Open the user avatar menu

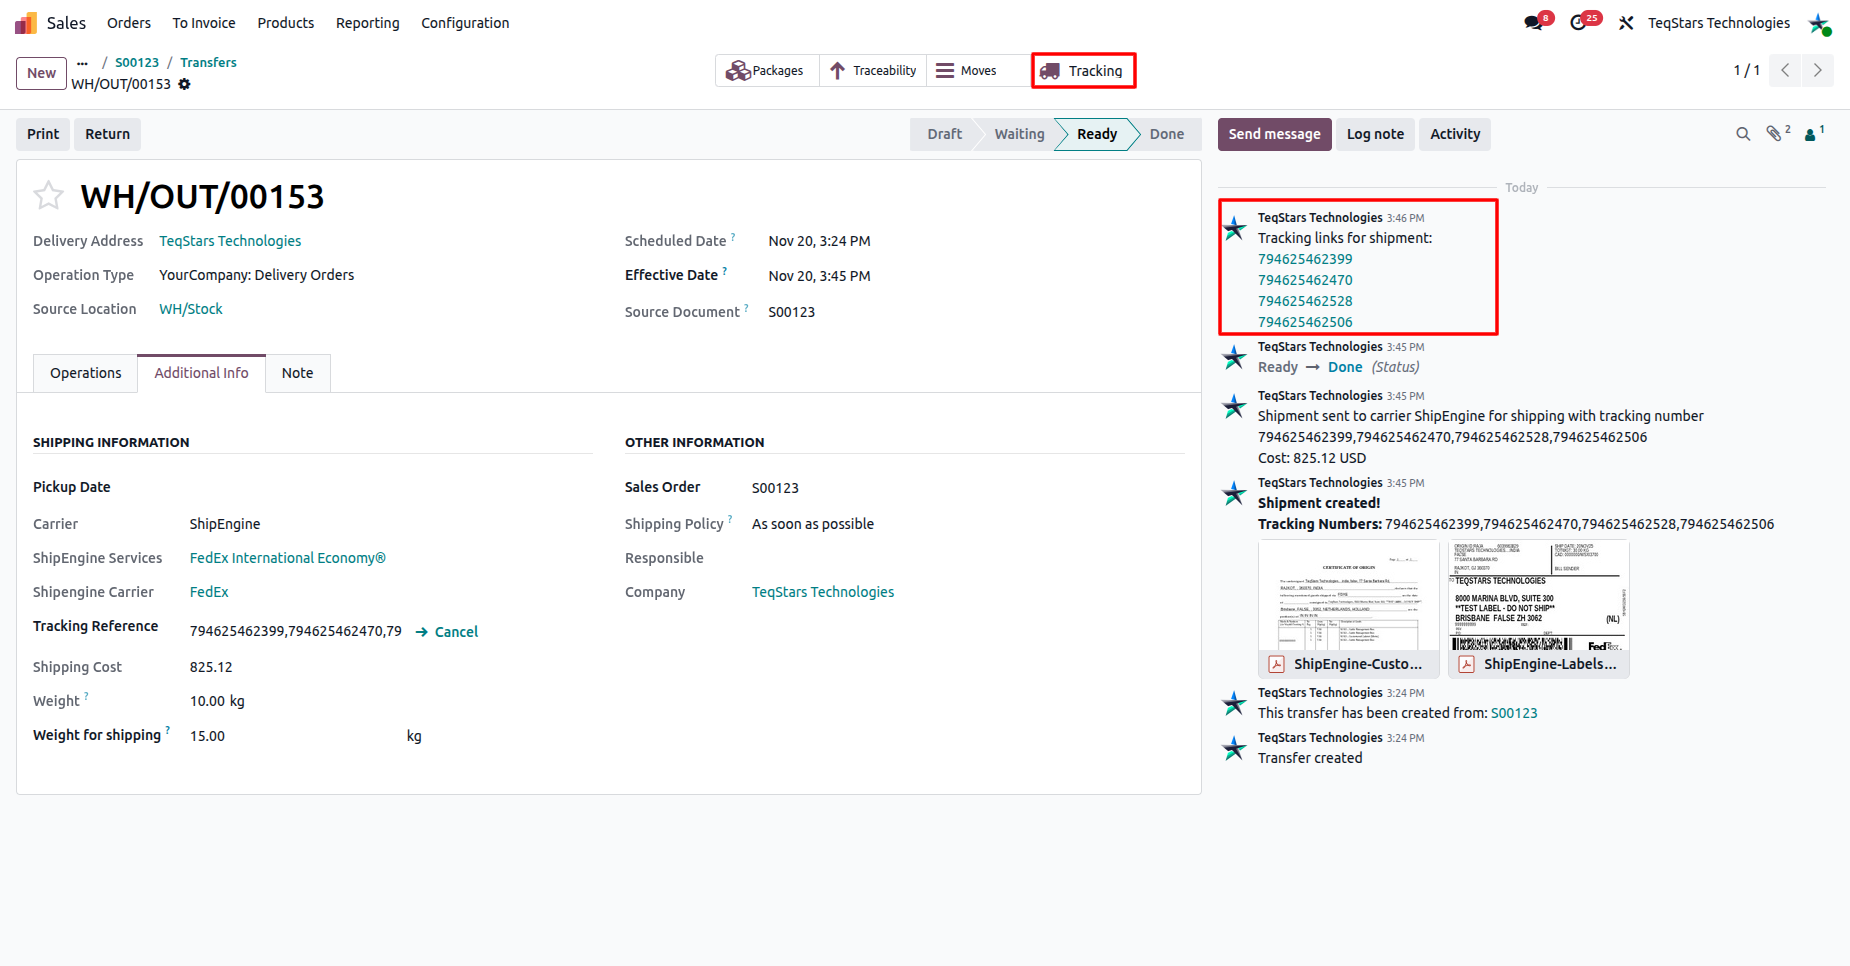pyautogui.click(x=1819, y=23)
